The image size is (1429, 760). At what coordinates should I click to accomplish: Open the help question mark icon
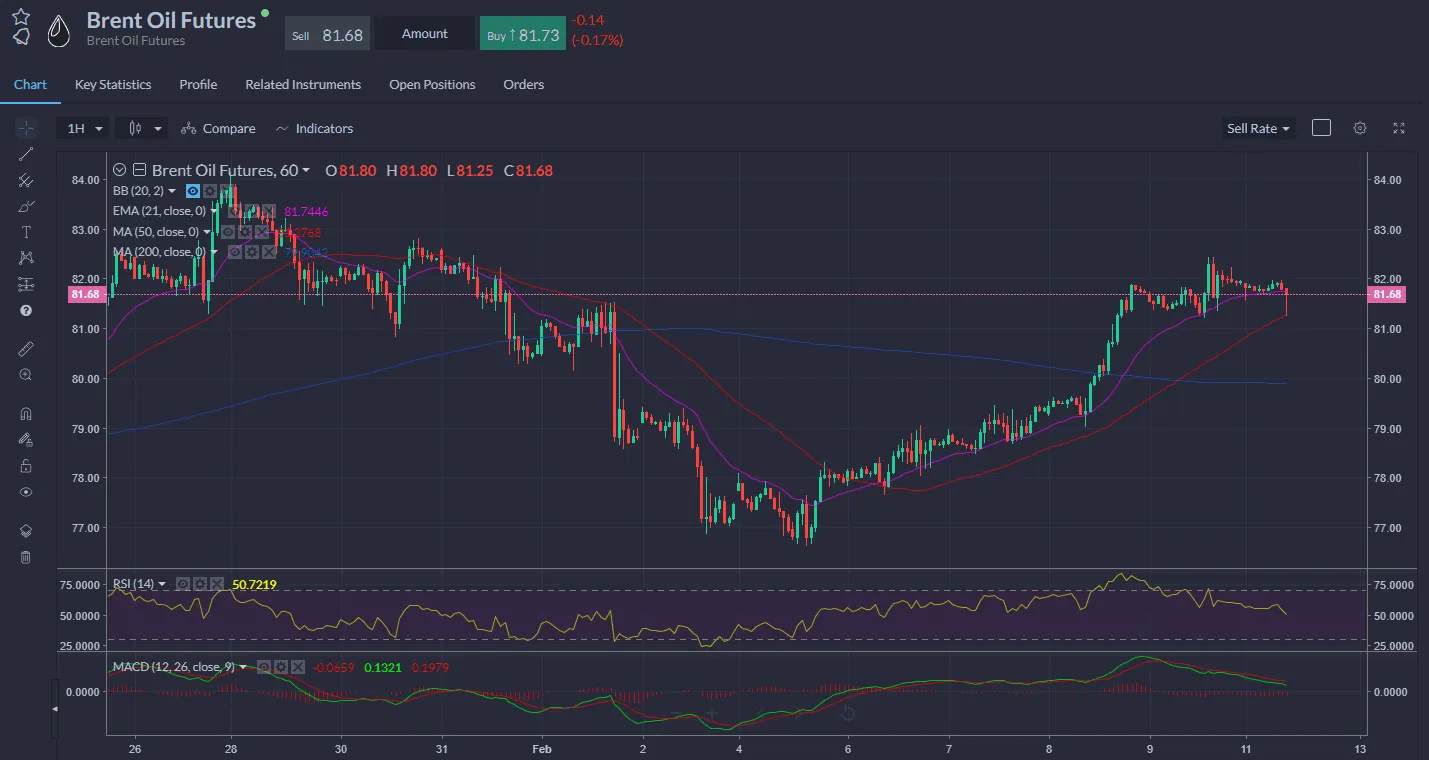[26, 310]
